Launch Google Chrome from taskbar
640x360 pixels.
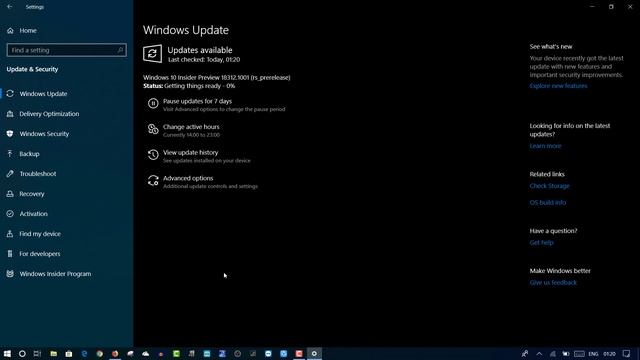tap(100, 353)
